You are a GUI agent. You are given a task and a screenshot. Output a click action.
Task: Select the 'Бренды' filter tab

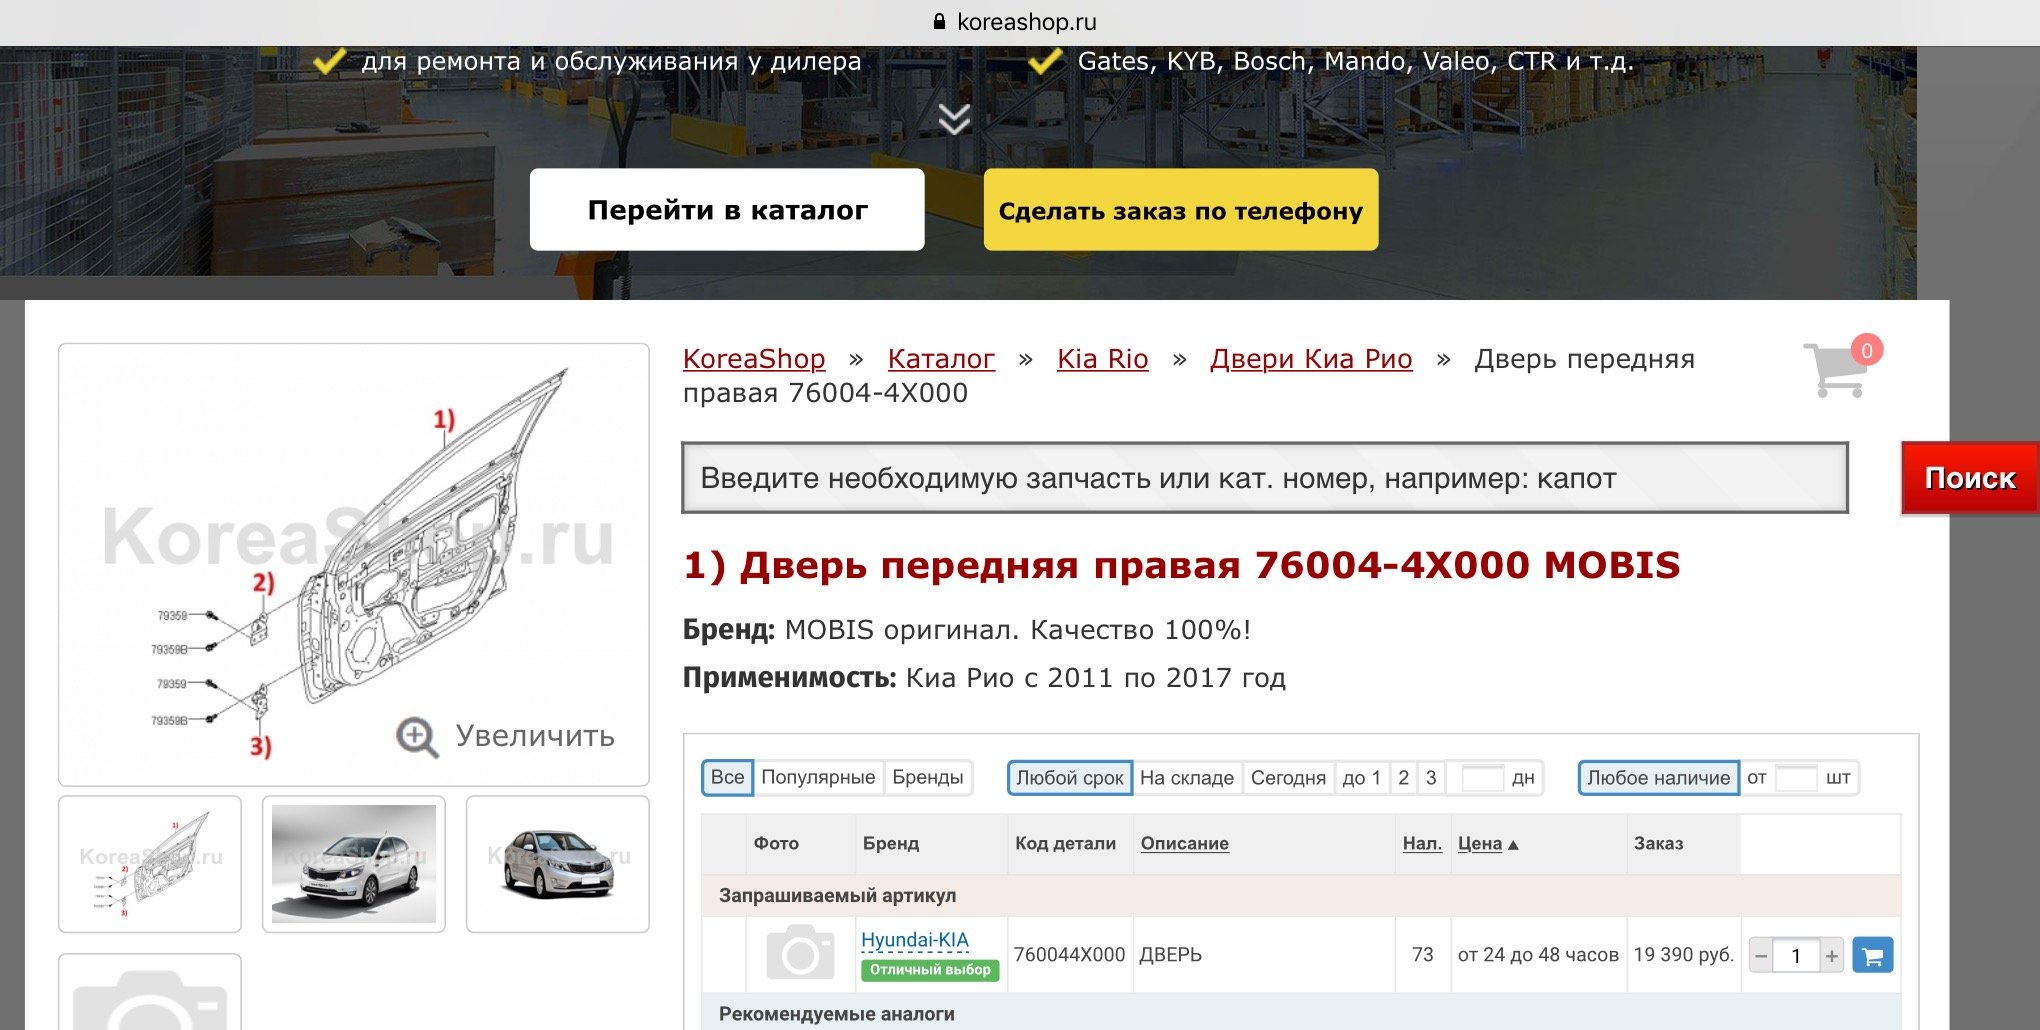pyautogui.click(x=928, y=777)
